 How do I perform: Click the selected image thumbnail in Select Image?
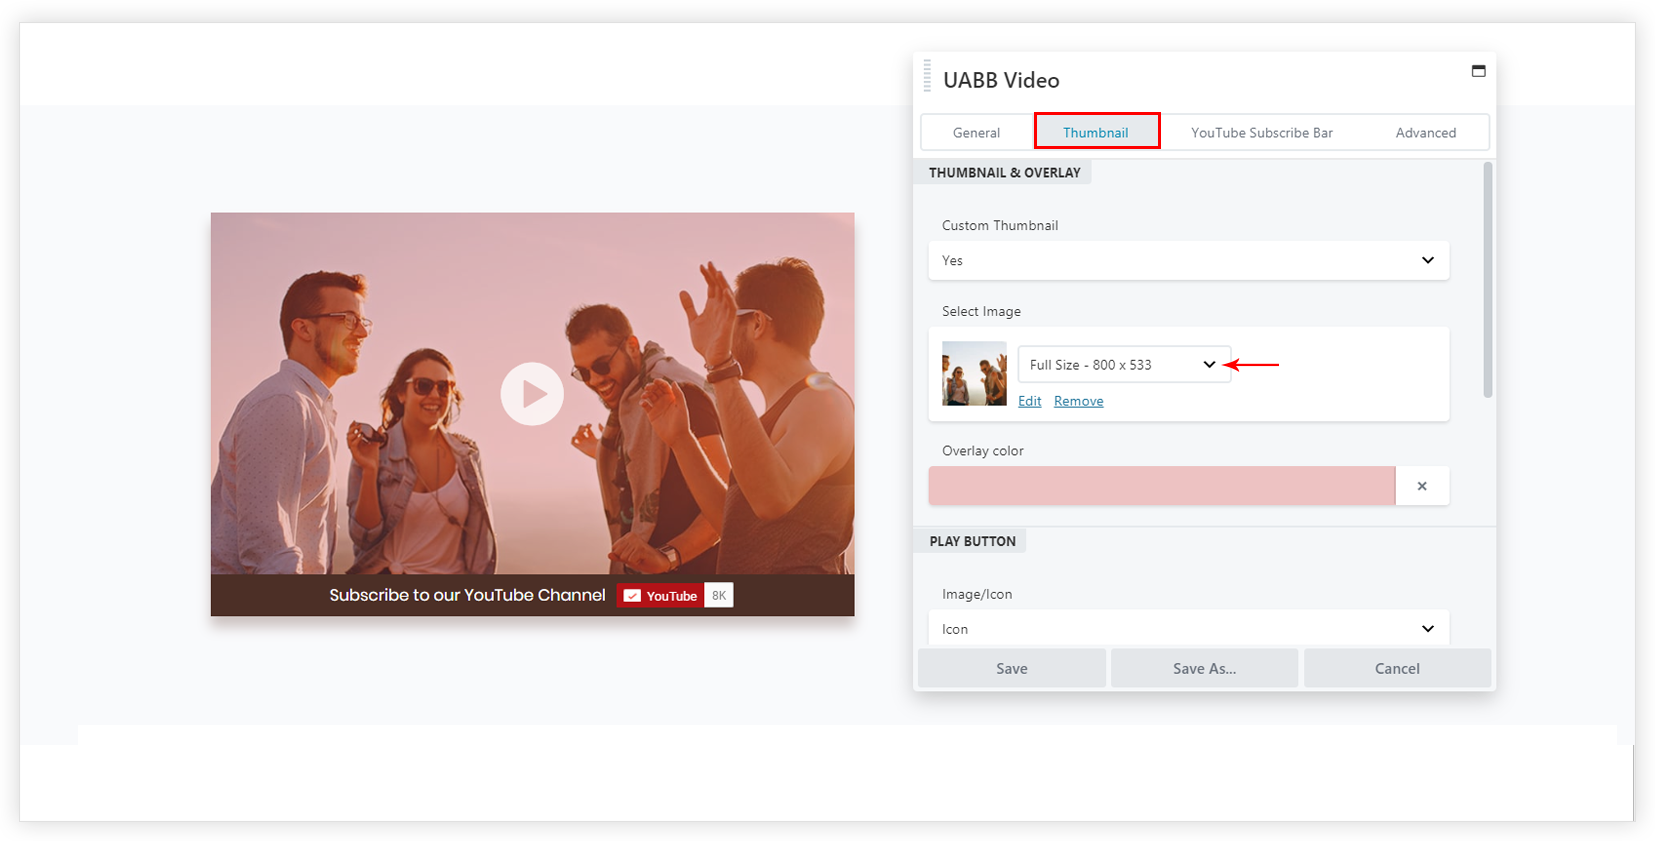click(x=974, y=374)
